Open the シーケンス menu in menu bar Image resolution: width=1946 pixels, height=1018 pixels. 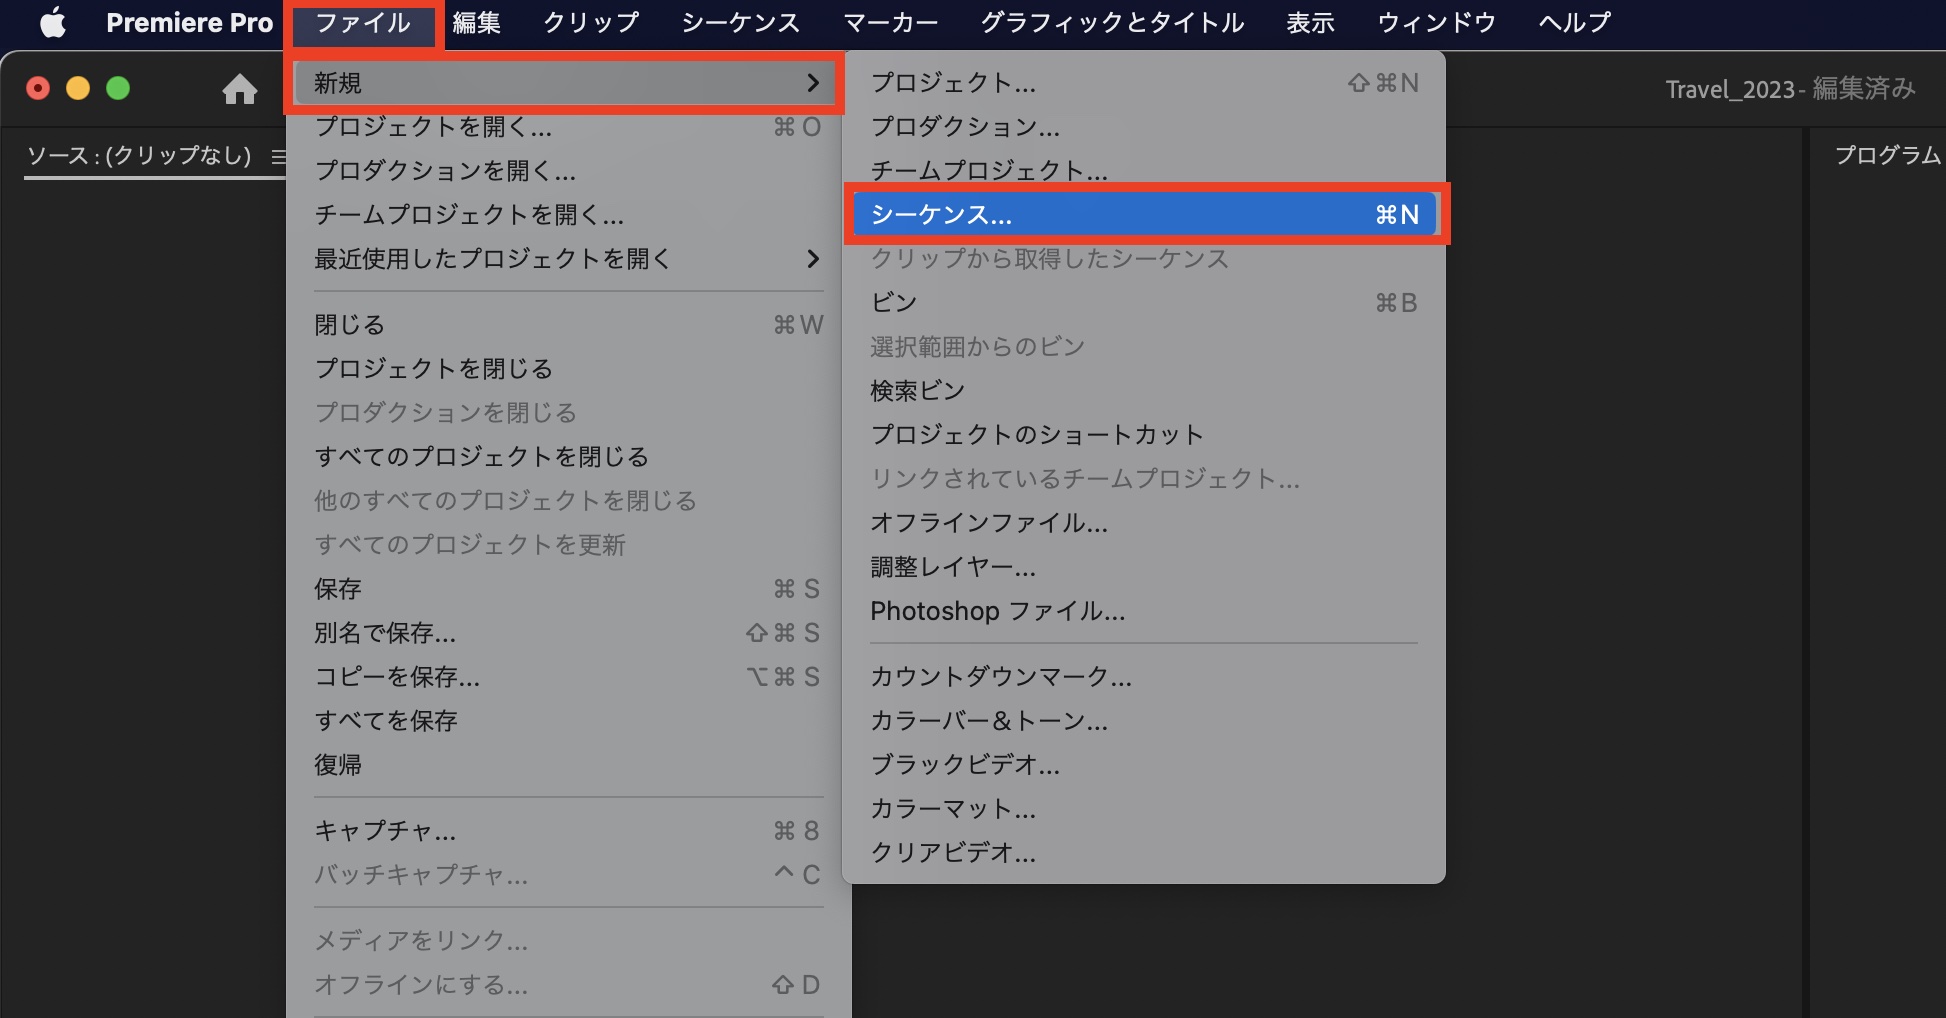click(x=741, y=22)
